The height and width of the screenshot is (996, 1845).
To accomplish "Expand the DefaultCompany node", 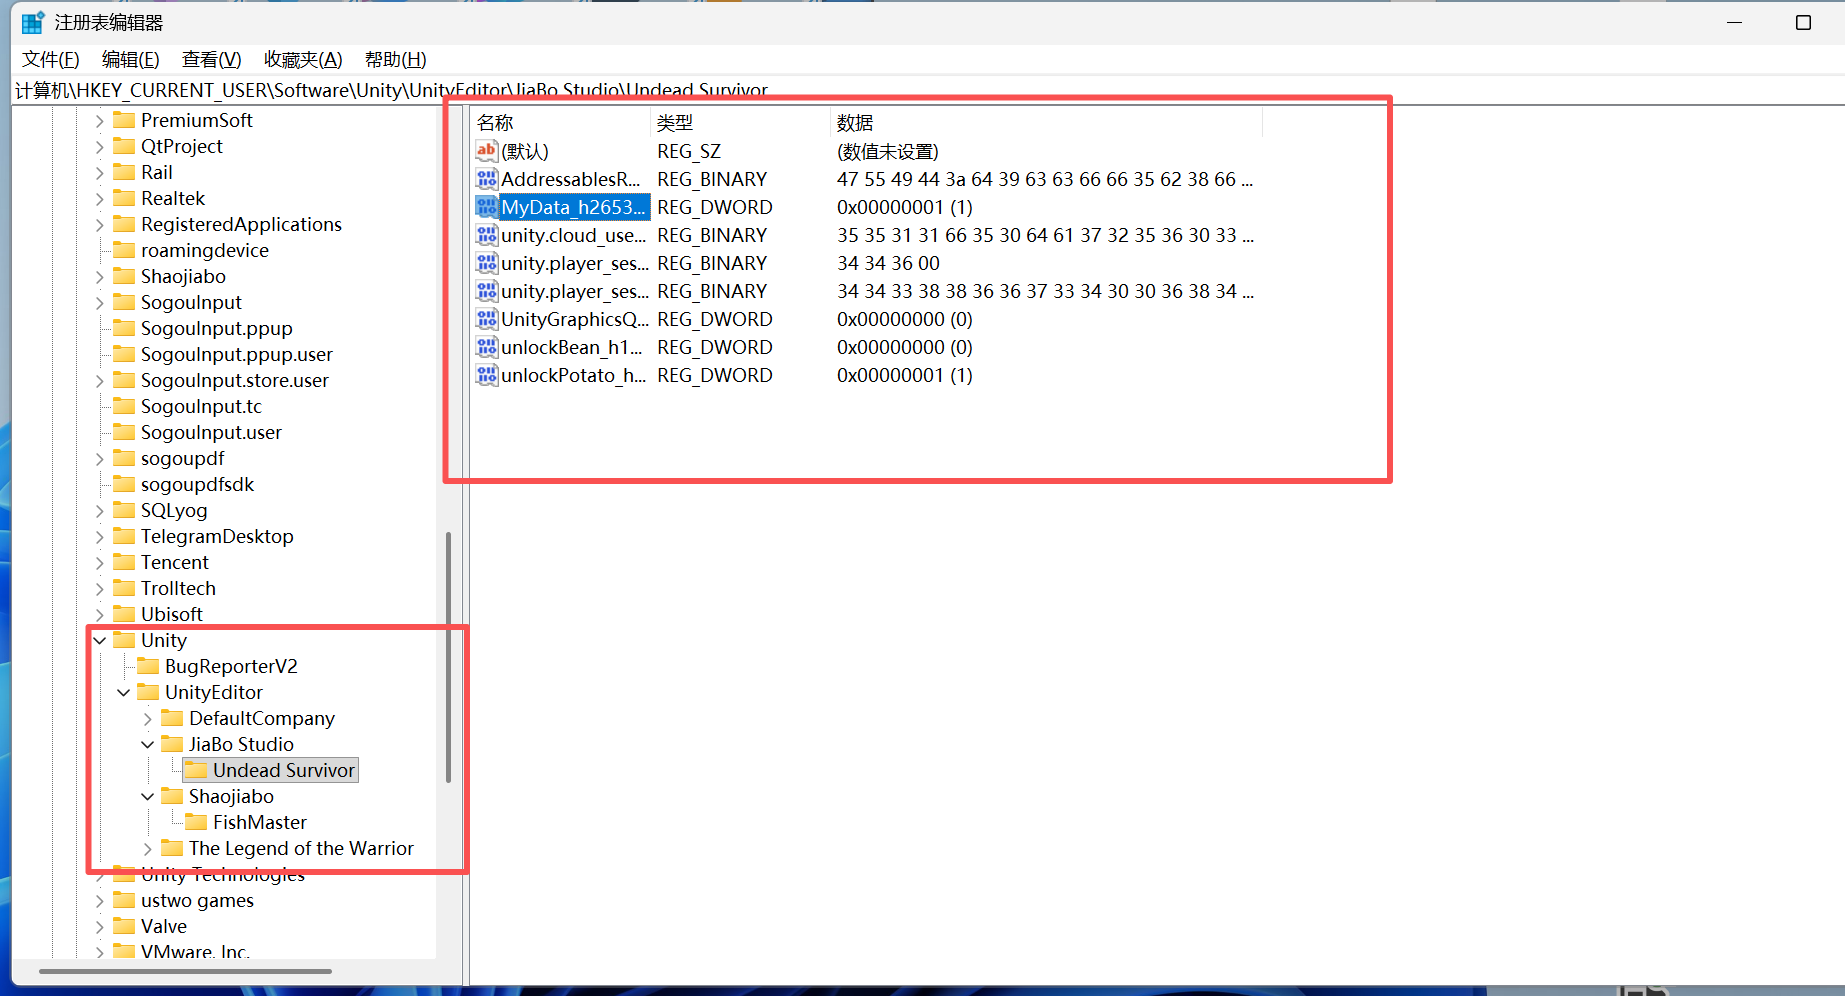I will [x=148, y=718].
